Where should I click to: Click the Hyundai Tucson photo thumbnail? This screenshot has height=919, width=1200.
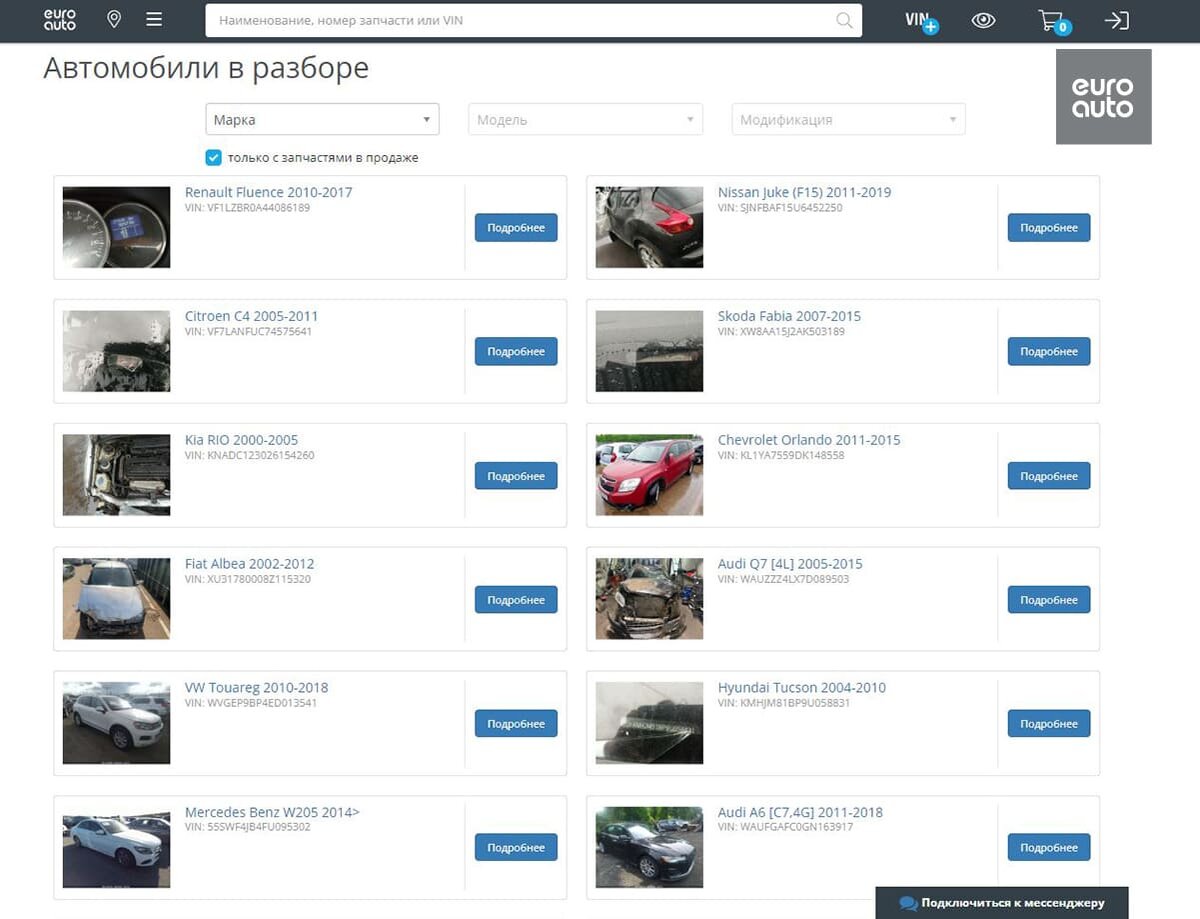tap(649, 723)
